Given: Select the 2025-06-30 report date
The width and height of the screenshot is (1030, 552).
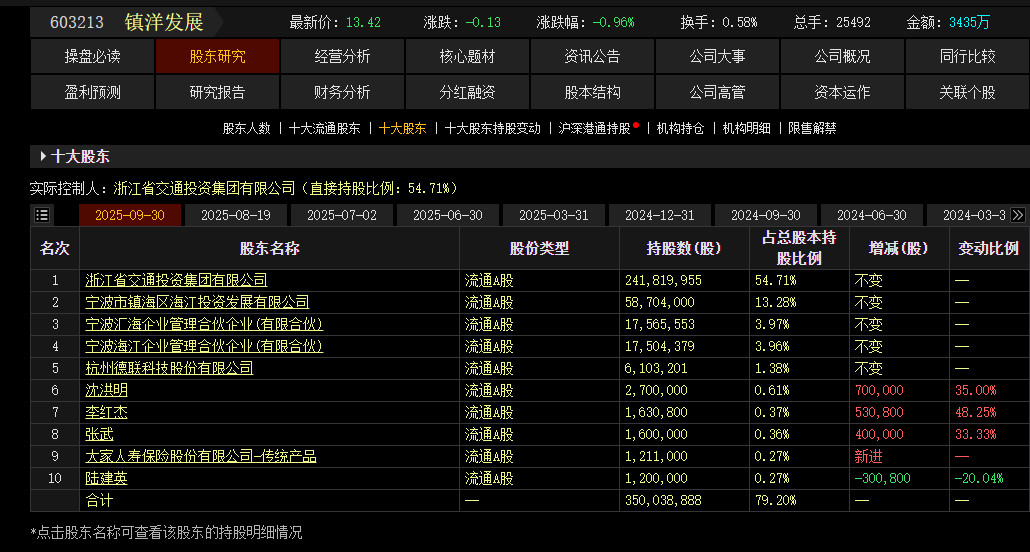Looking at the screenshot, I should tap(447, 215).
